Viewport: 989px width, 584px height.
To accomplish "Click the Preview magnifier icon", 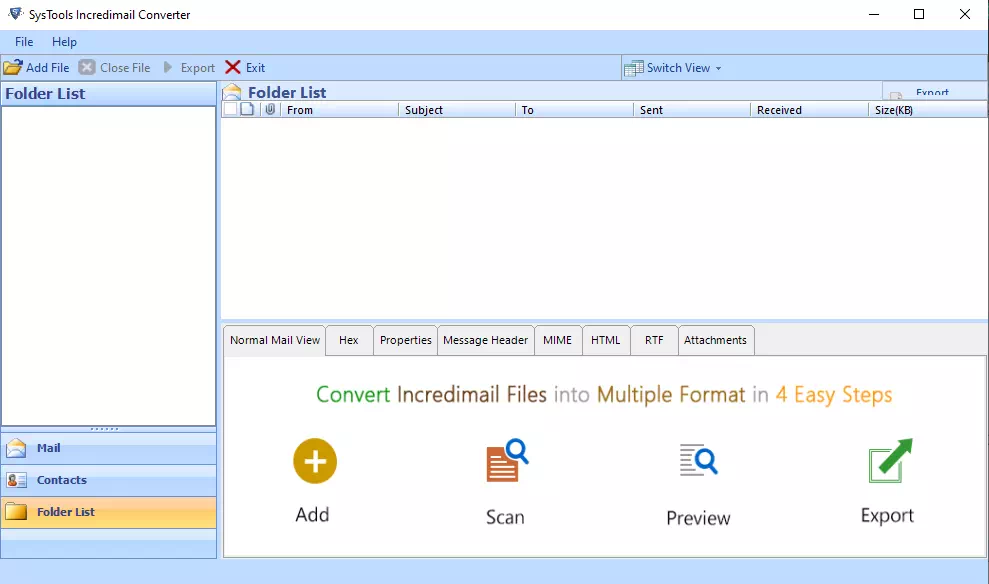I will [698, 460].
